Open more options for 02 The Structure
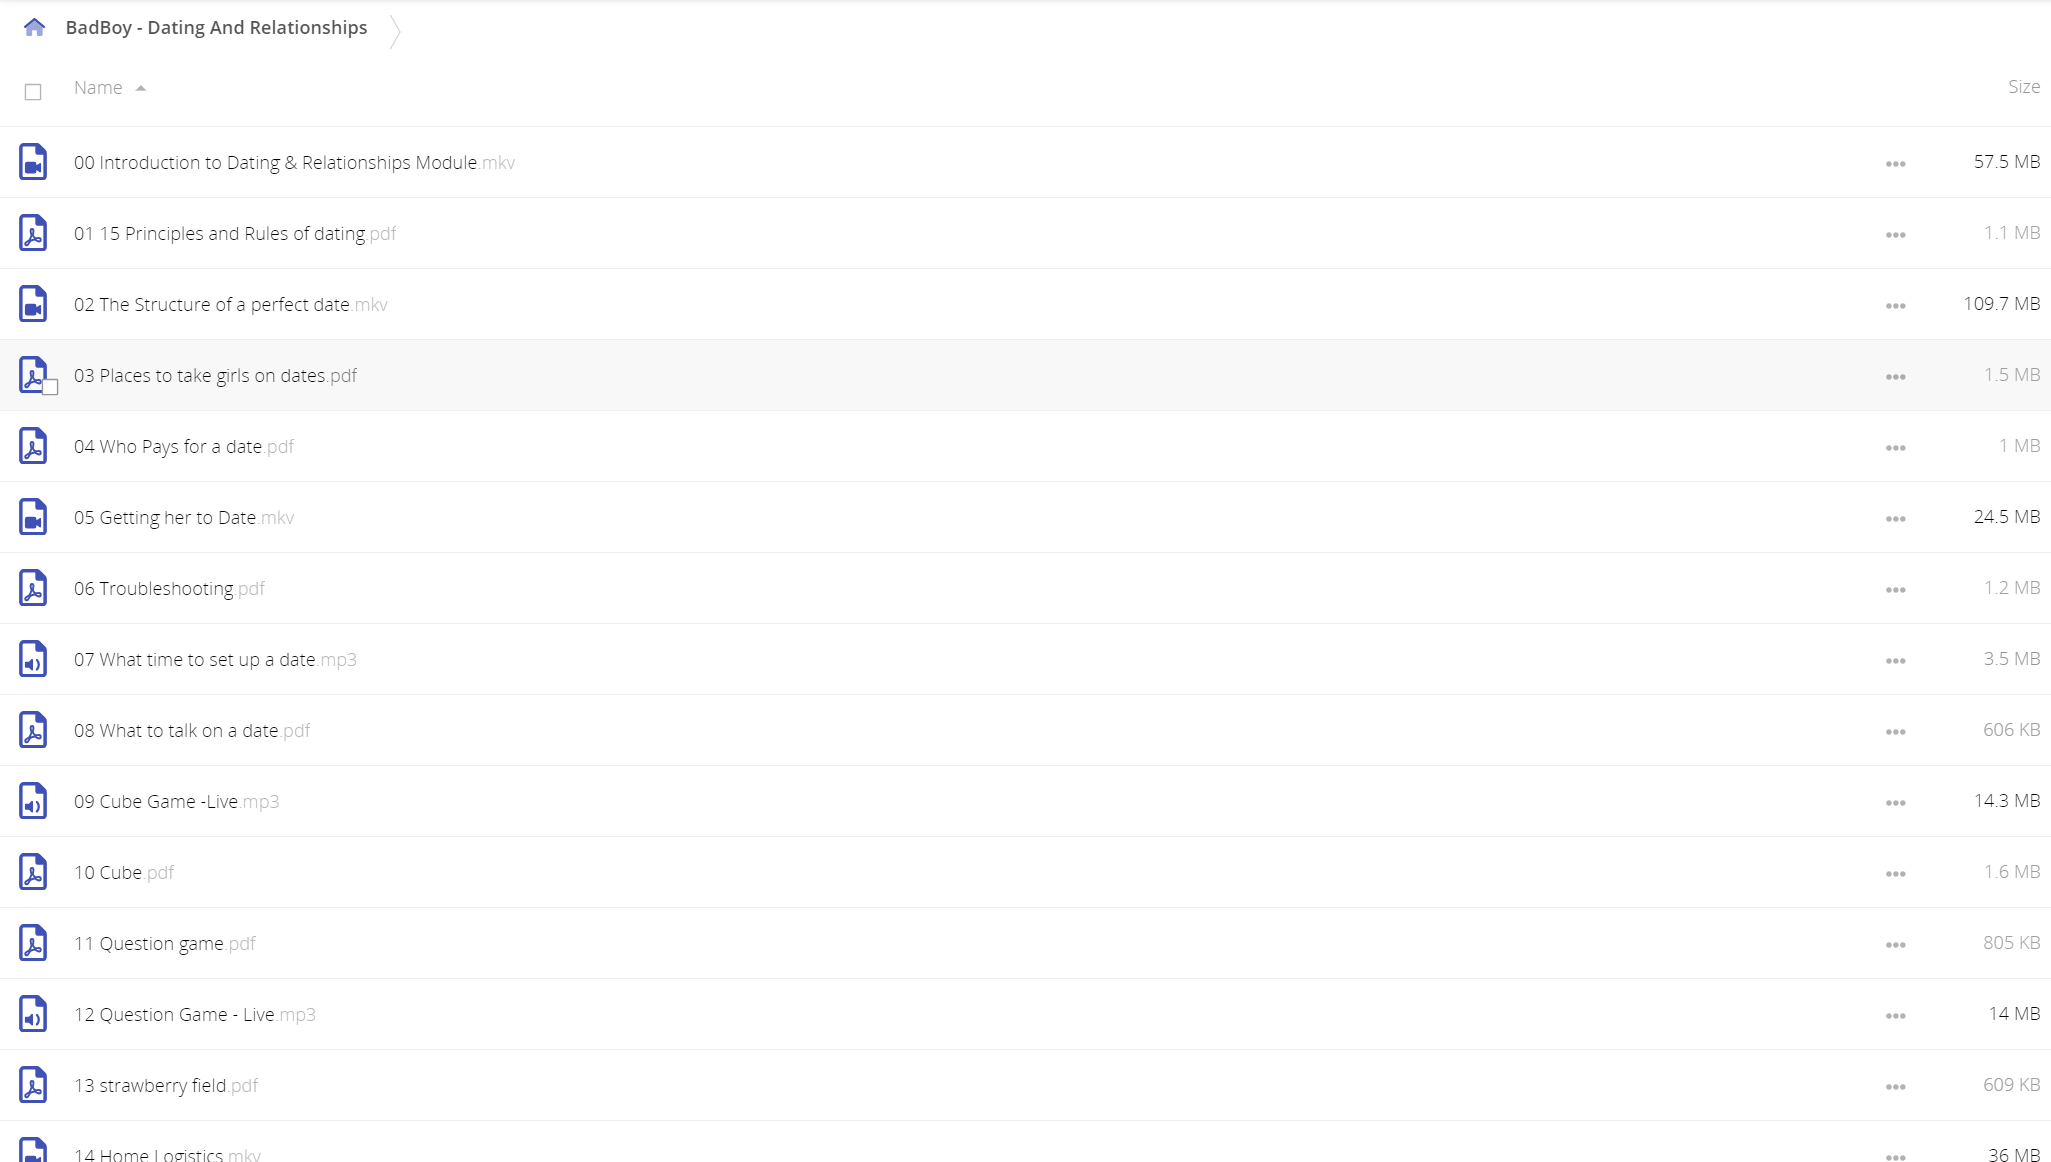The width and height of the screenshot is (2051, 1162). coord(1895,306)
